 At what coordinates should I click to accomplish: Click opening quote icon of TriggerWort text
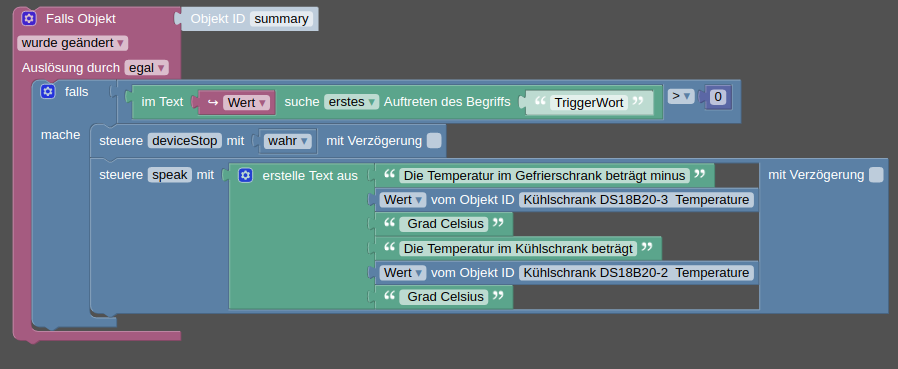(x=539, y=101)
